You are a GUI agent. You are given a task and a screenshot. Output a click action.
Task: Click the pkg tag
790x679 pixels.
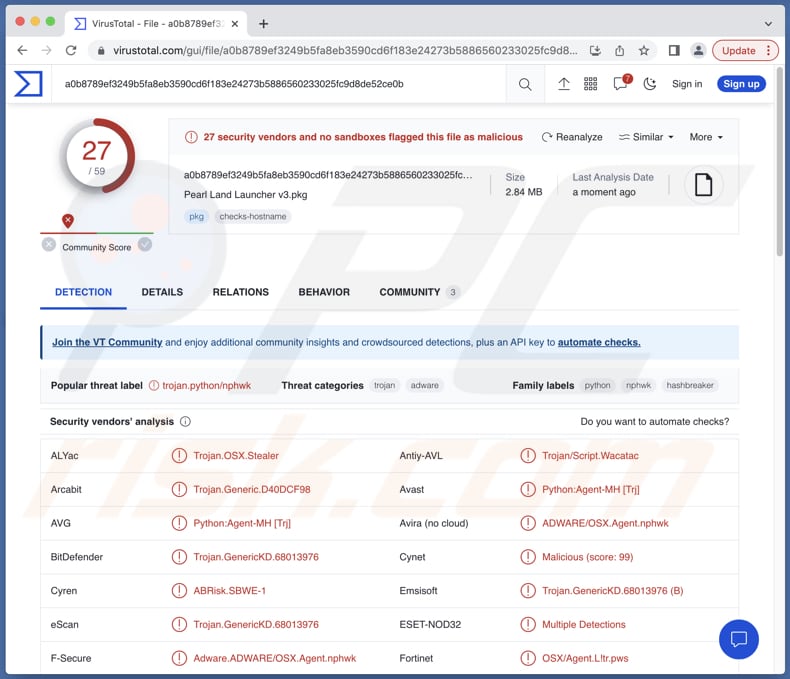[x=196, y=217]
